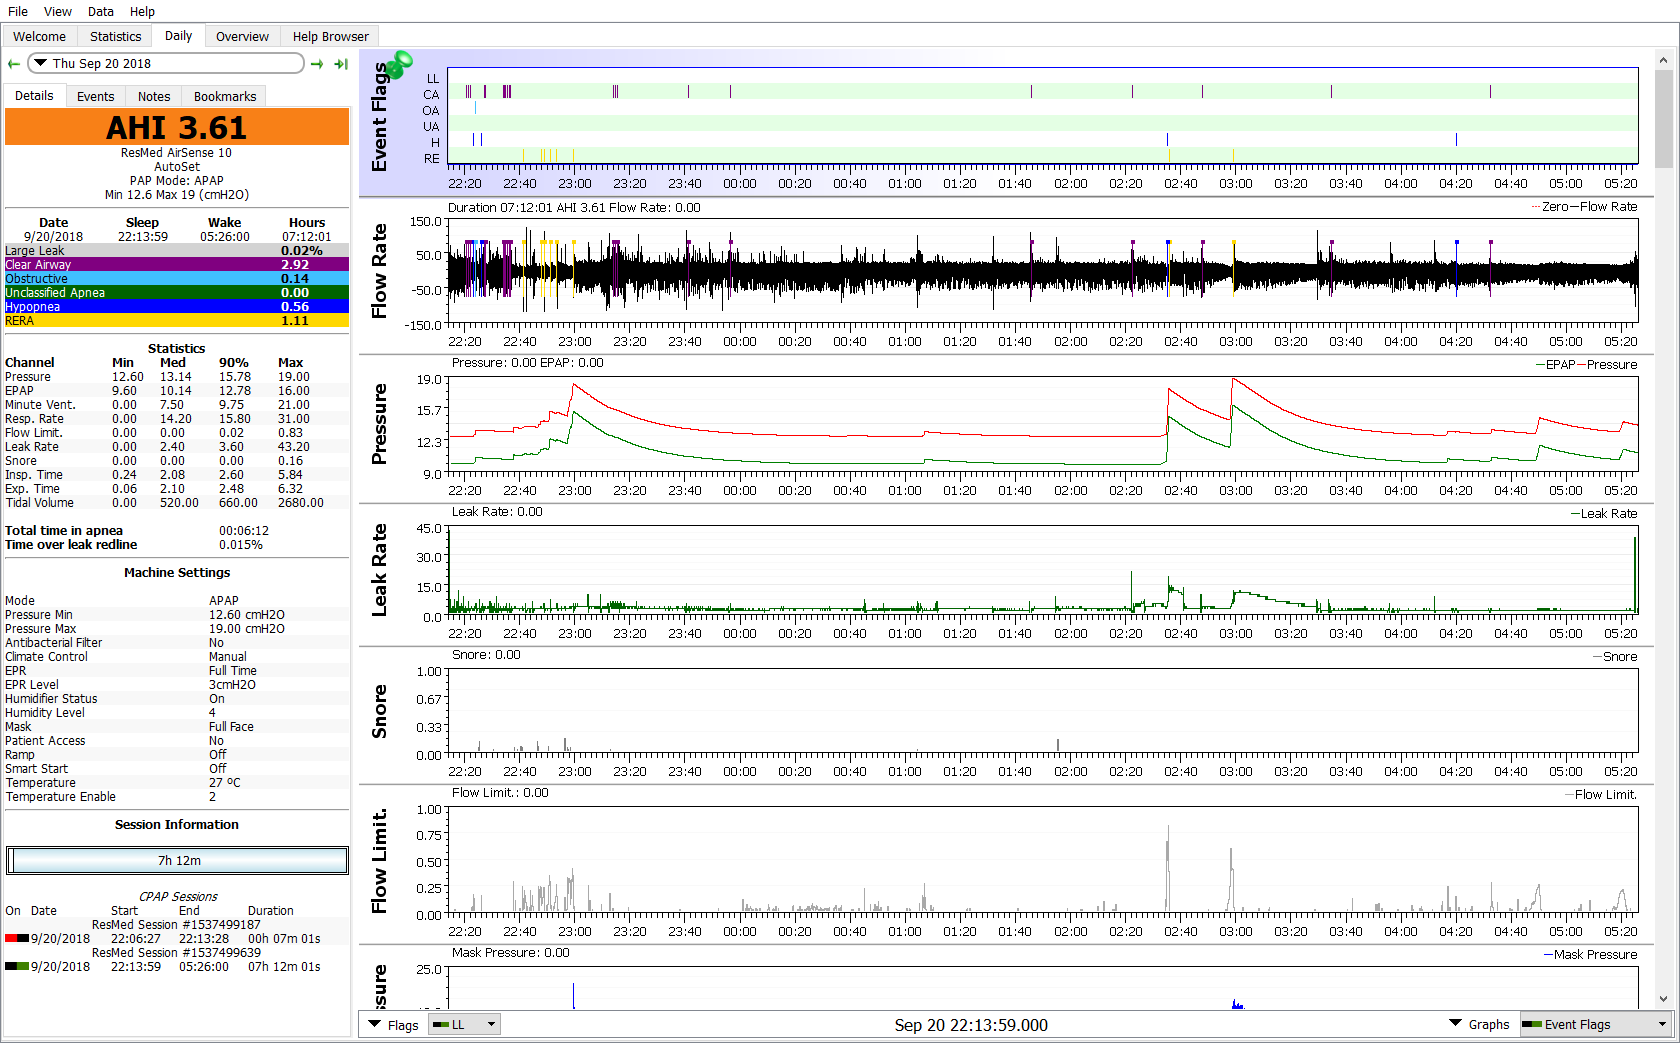
Task: Go to previous day with green left arrow
Action: point(14,64)
